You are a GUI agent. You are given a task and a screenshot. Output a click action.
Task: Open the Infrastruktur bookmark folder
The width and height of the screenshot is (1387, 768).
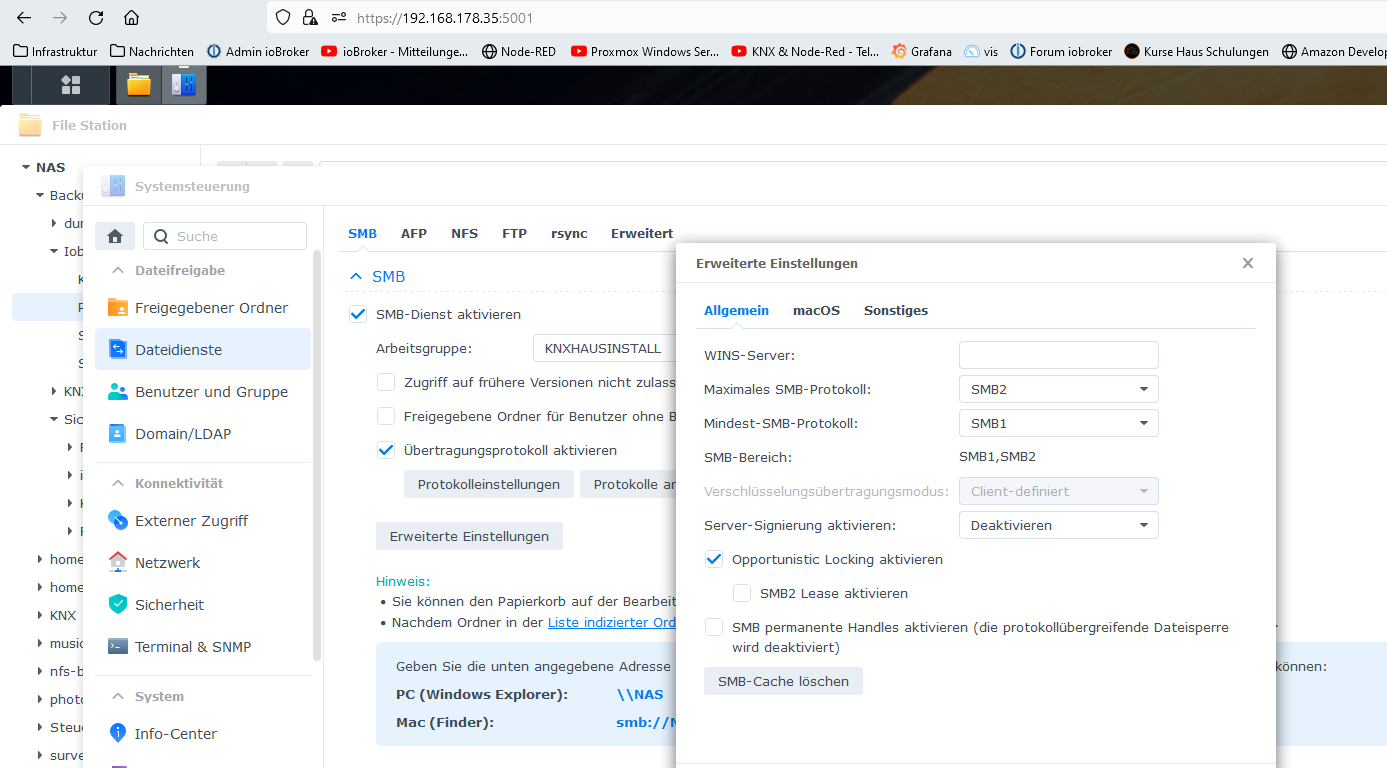tap(55, 51)
